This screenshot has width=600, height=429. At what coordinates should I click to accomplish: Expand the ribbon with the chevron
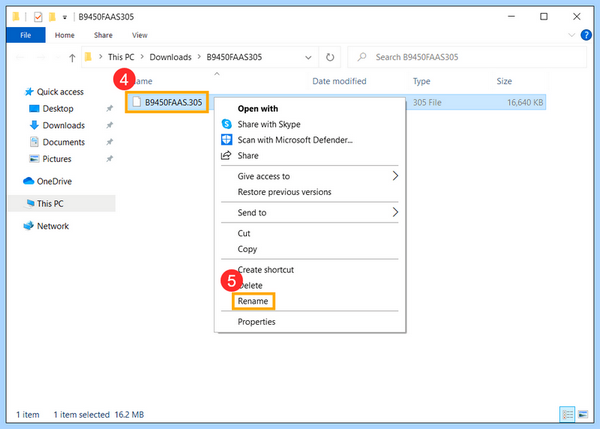click(572, 35)
